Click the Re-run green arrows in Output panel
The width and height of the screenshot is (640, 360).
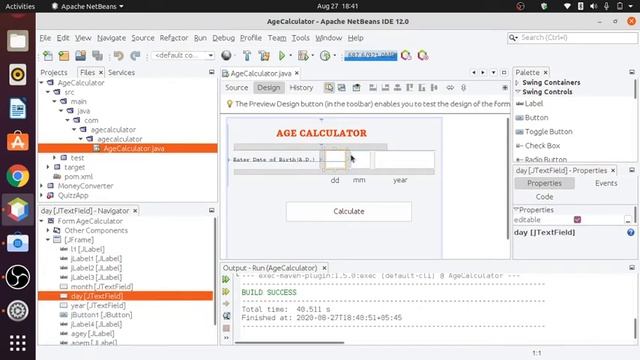click(226, 280)
